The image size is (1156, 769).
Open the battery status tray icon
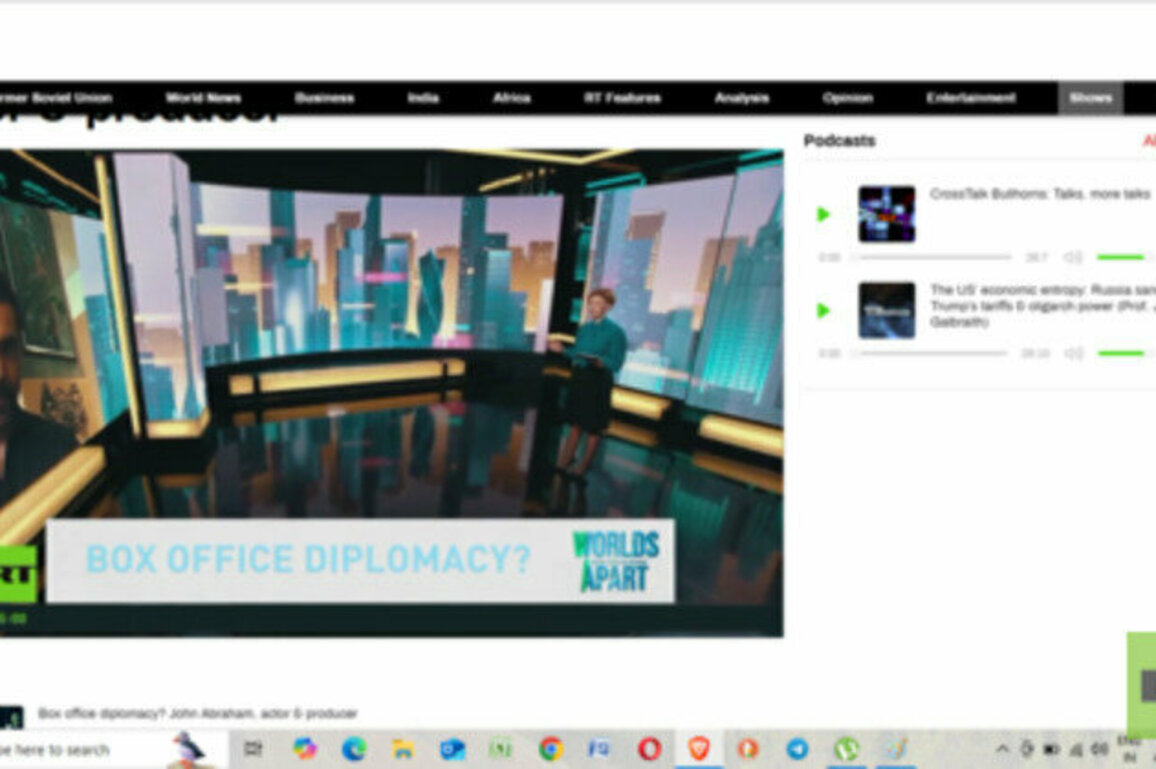coord(1051,750)
